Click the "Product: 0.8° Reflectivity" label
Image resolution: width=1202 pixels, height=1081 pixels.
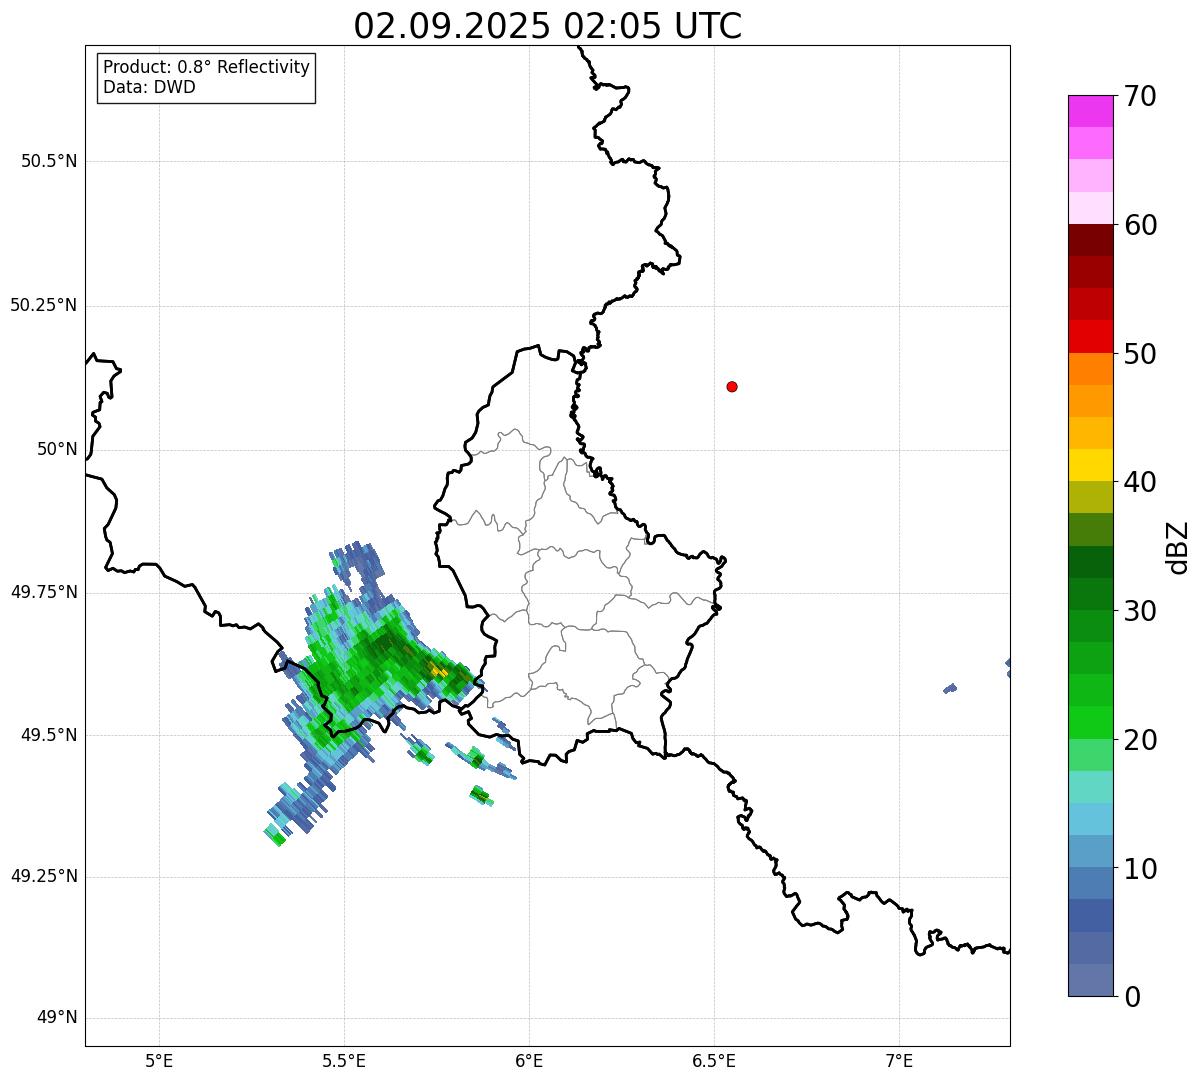click(x=207, y=67)
